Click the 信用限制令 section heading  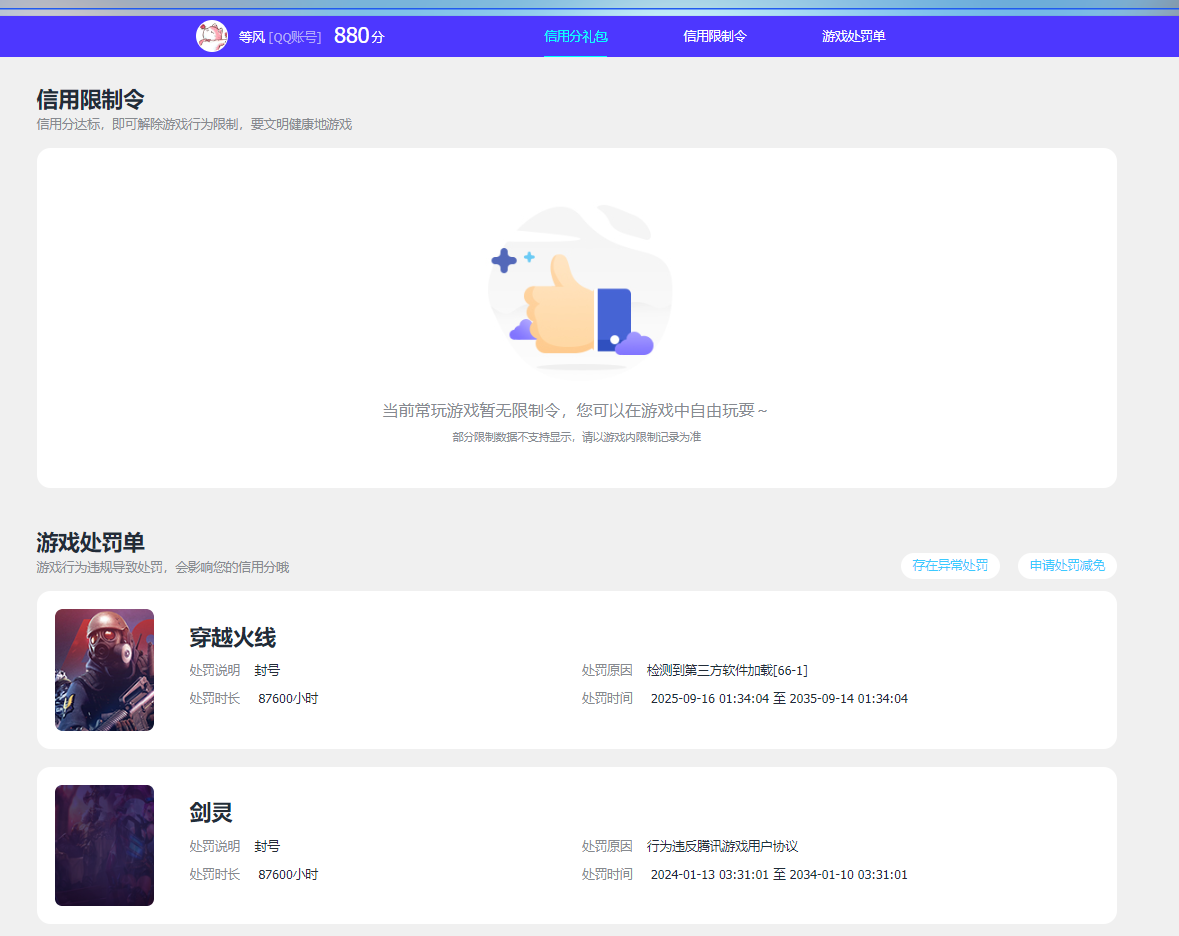(90, 99)
